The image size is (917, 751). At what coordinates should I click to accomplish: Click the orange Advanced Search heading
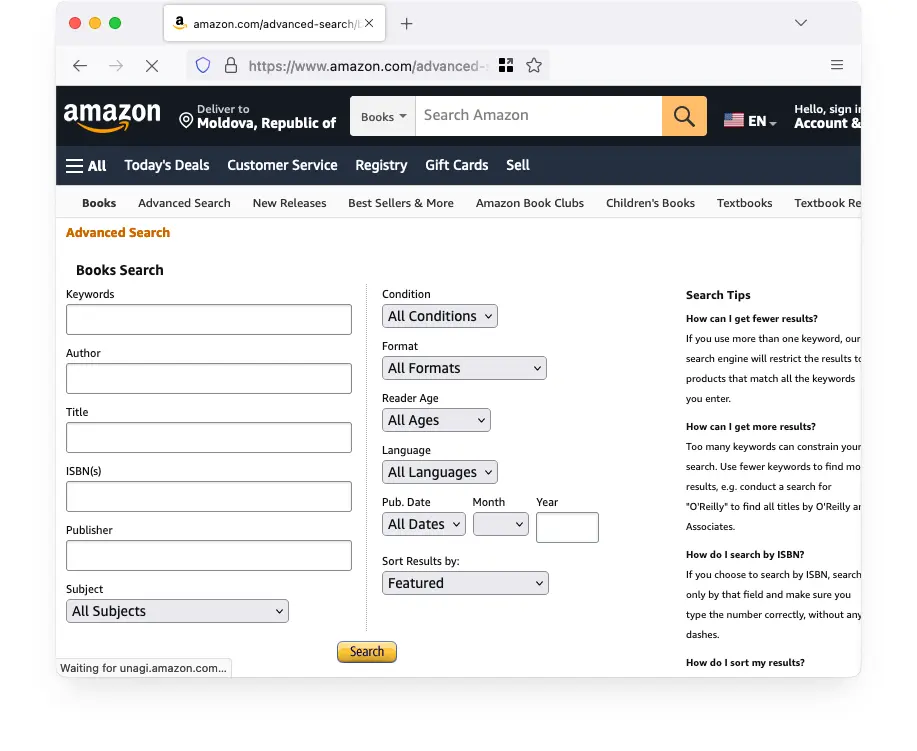click(x=118, y=233)
